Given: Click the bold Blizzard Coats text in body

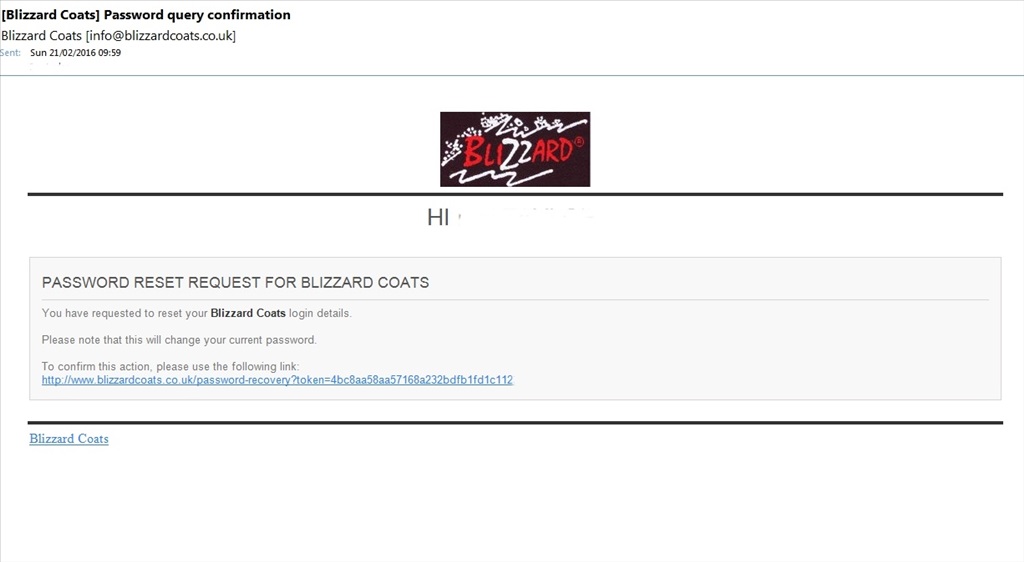Looking at the screenshot, I should 248,313.
